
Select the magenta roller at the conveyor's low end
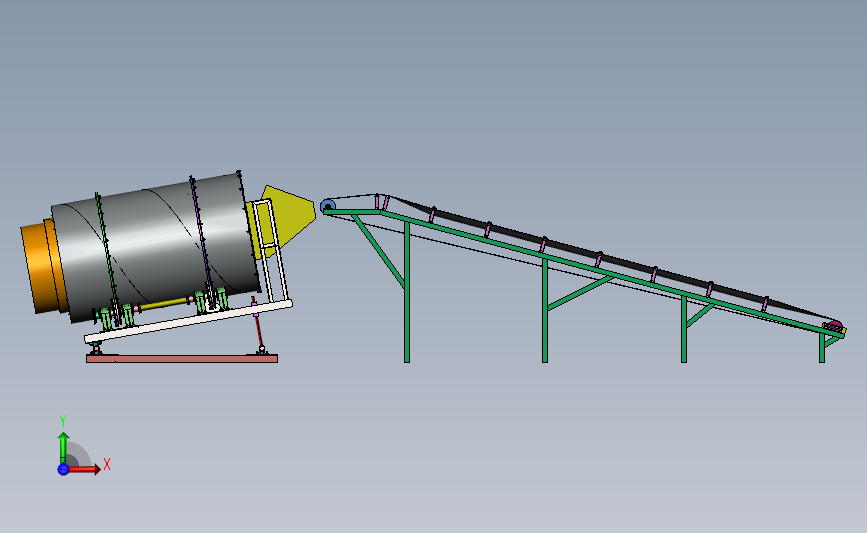coord(833,326)
